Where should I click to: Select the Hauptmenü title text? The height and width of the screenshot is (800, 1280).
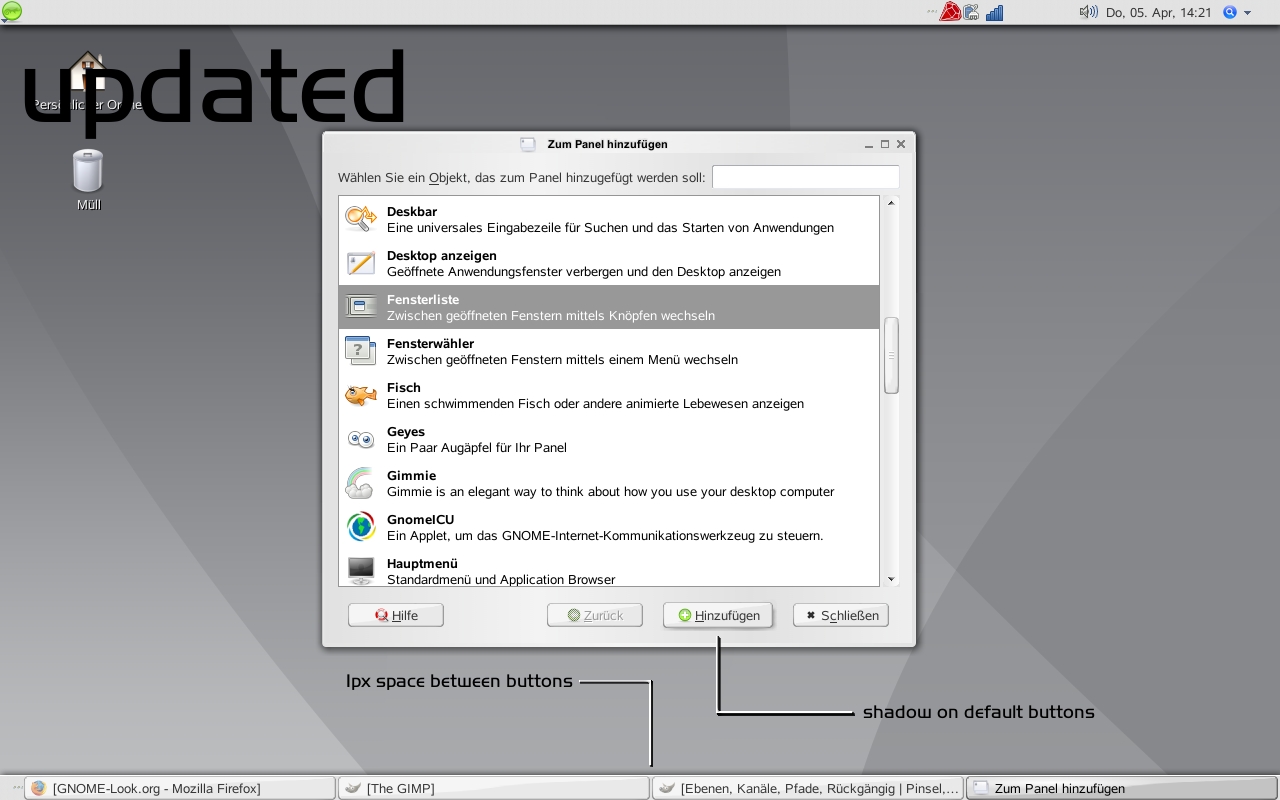coord(422,564)
